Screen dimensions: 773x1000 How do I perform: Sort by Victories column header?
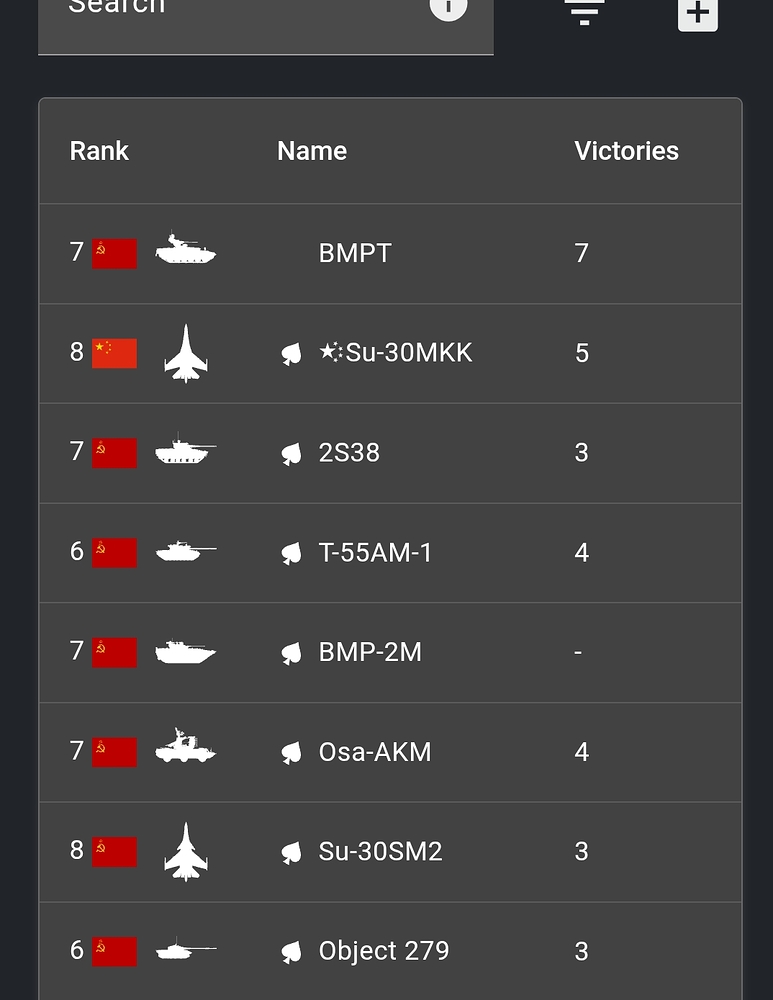[x=626, y=151]
